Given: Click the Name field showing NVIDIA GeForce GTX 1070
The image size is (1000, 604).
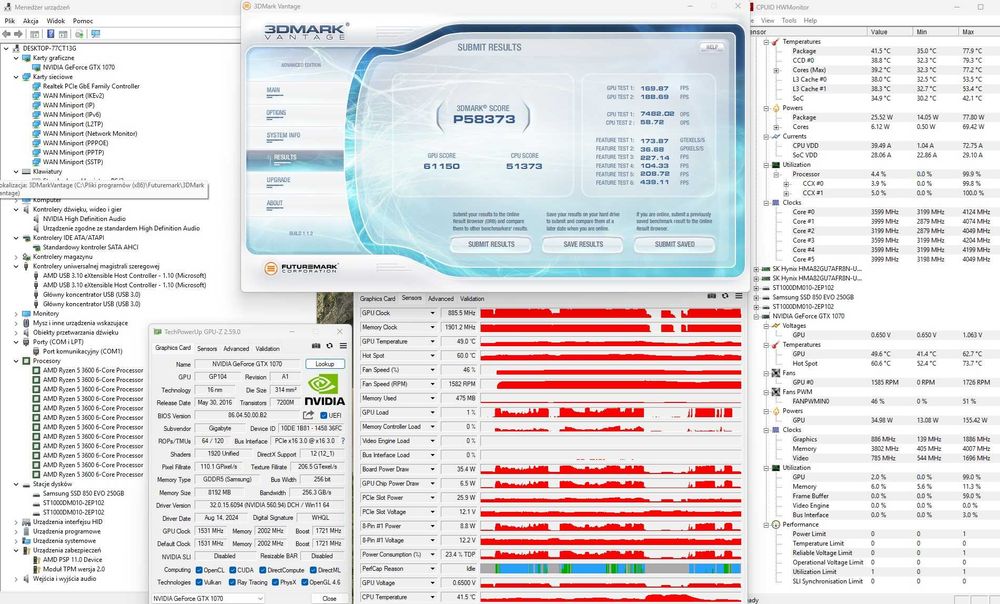Looking at the screenshot, I should (247, 364).
